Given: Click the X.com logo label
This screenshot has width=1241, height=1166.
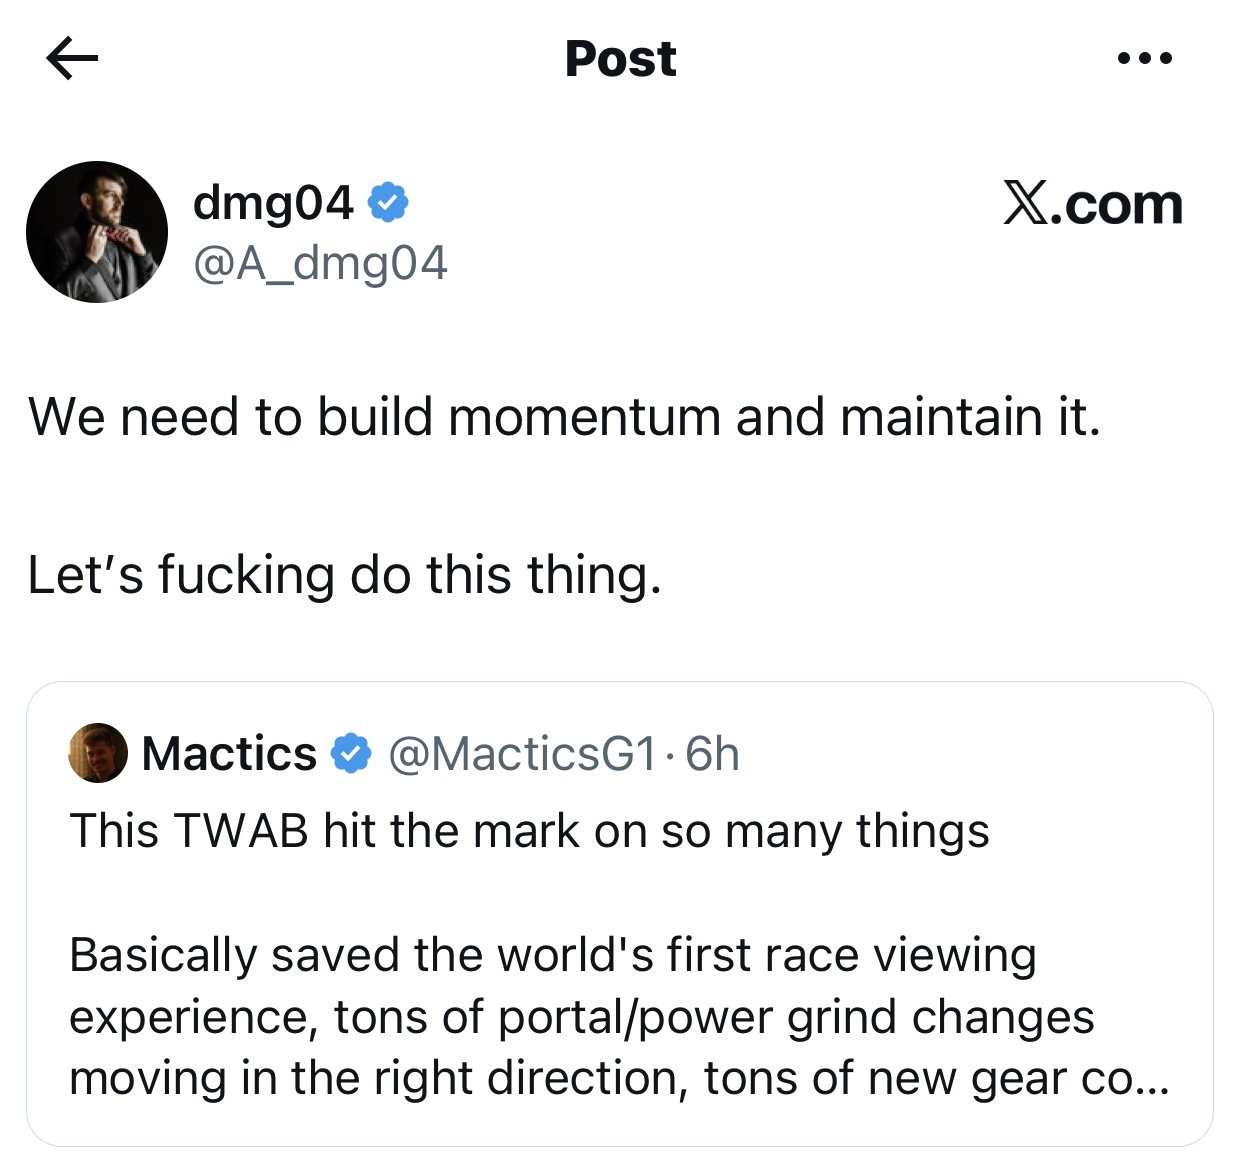Looking at the screenshot, I should [1093, 204].
